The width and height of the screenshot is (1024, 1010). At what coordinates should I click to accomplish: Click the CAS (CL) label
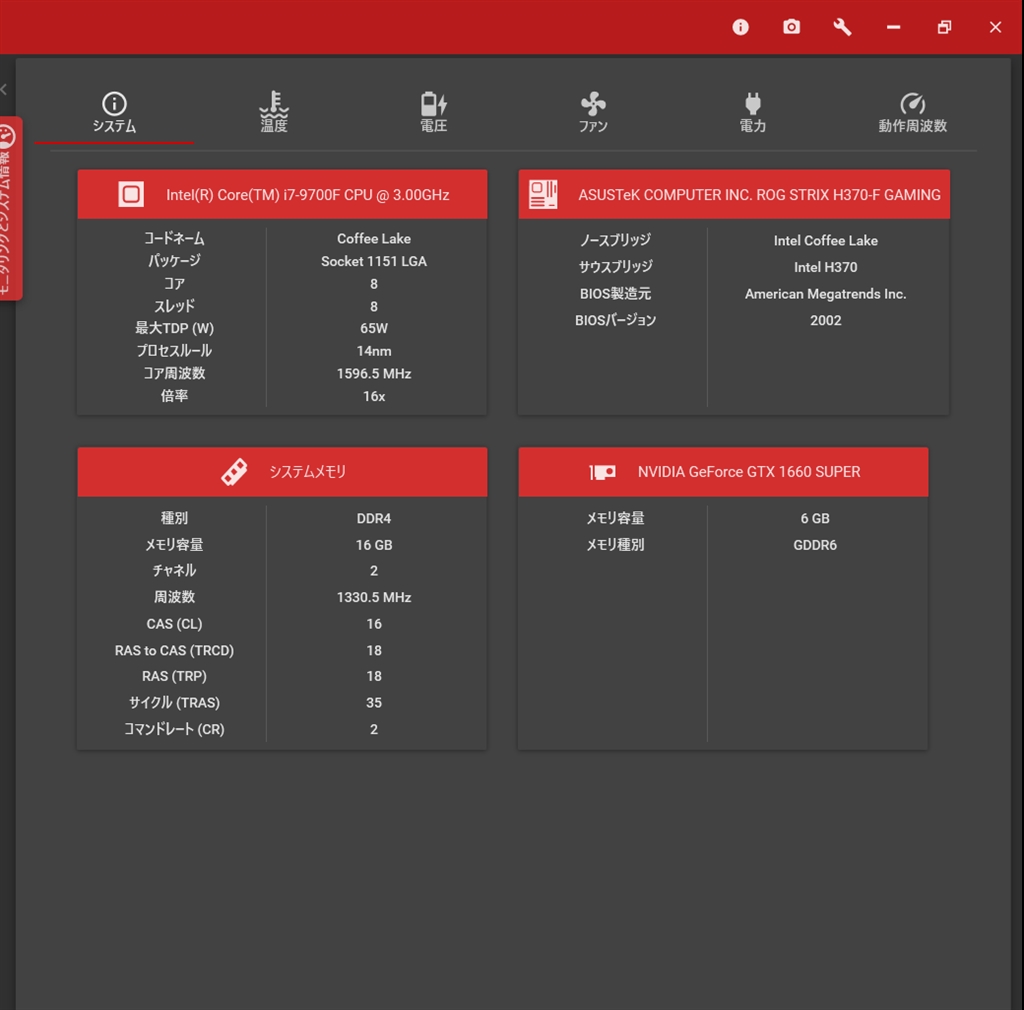coord(174,623)
